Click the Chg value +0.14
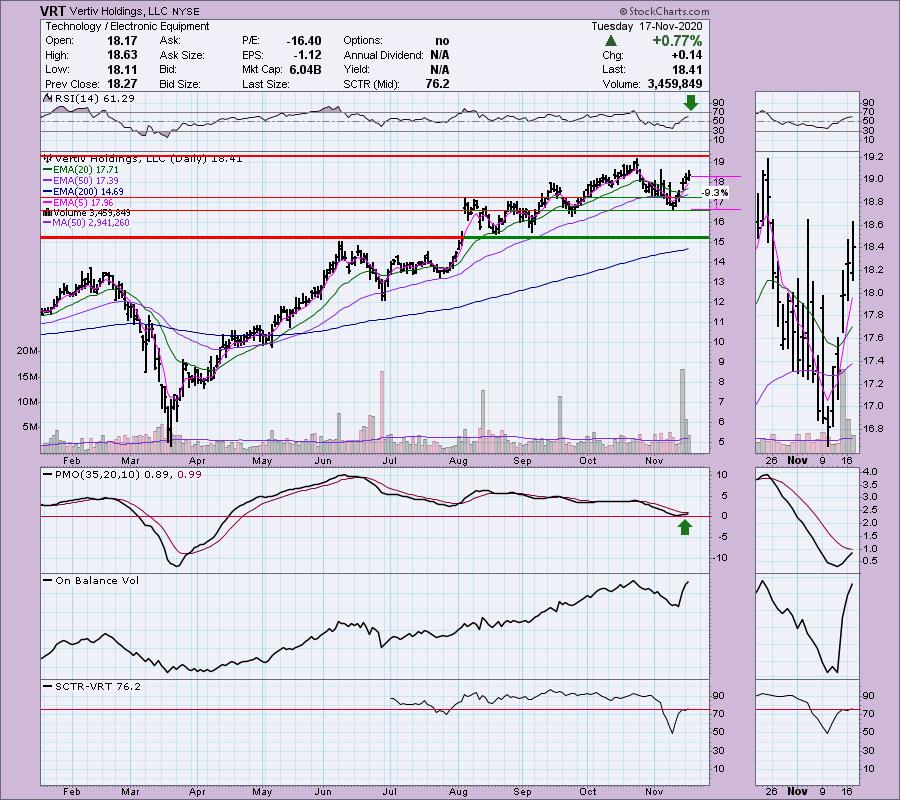The width and height of the screenshot is (900, 800). [x=686, y=55]
